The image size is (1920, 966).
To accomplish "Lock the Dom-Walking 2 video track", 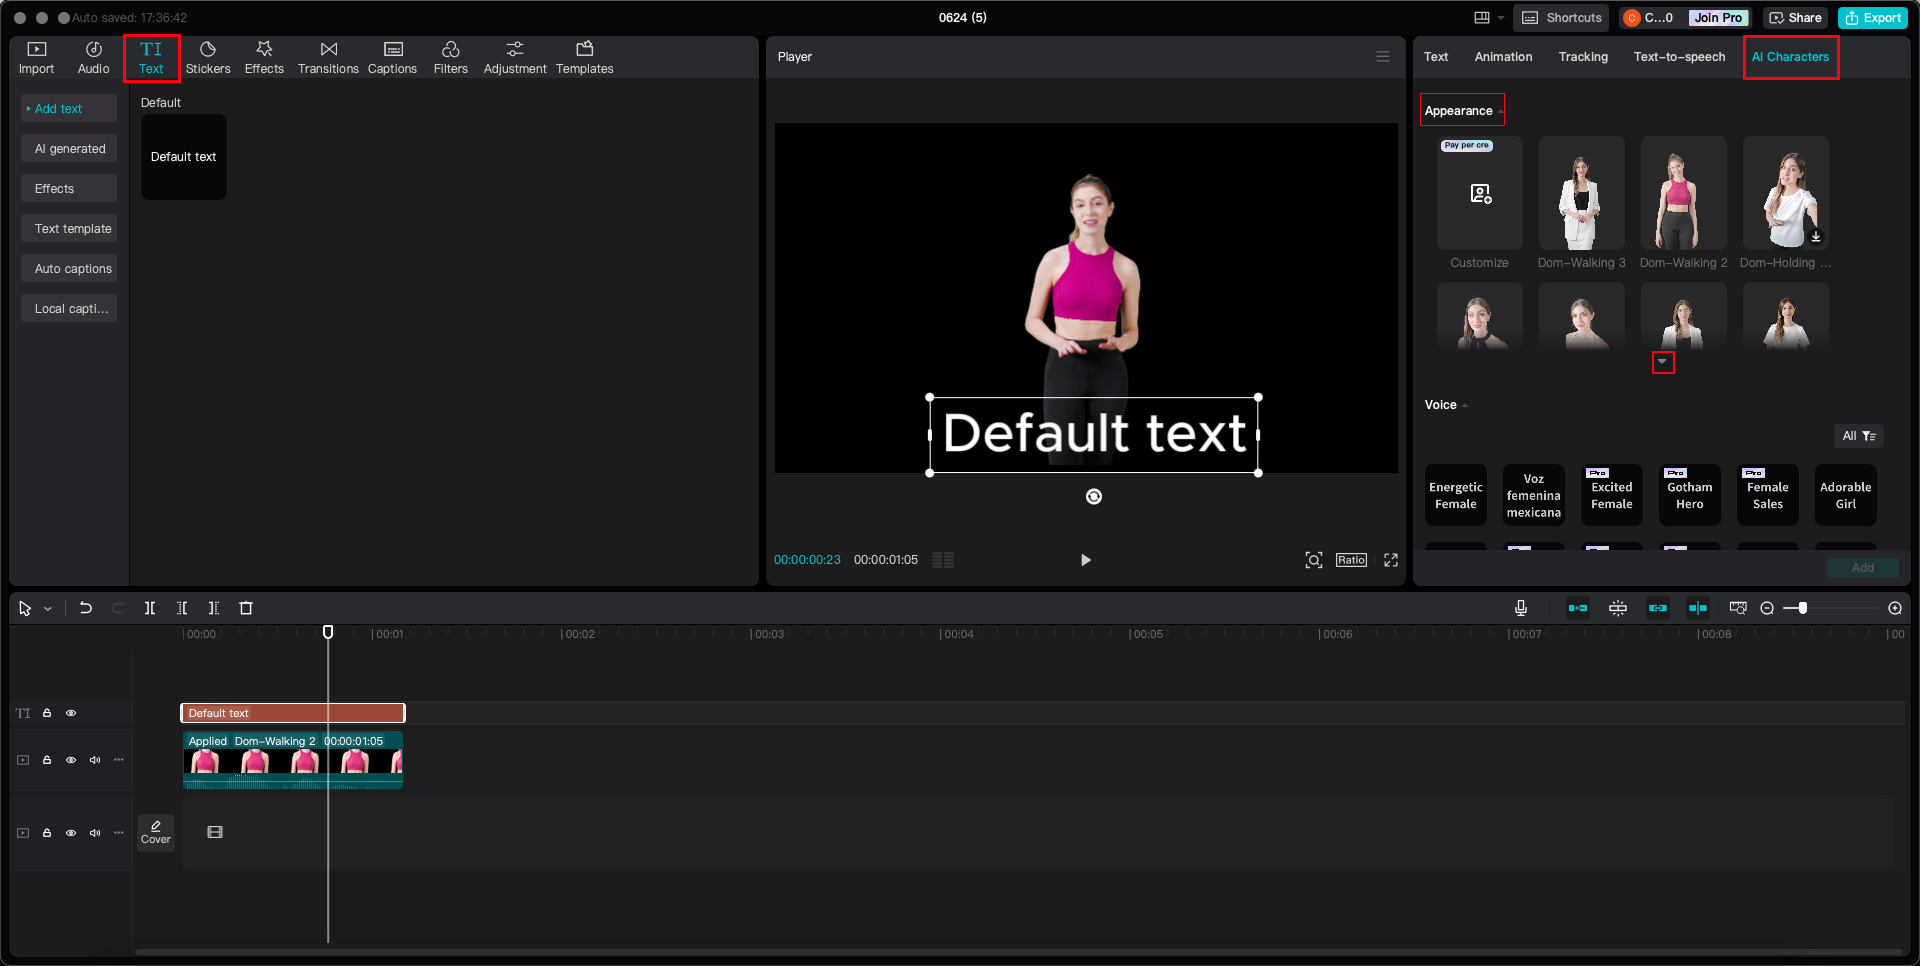I will click(47, 760).
